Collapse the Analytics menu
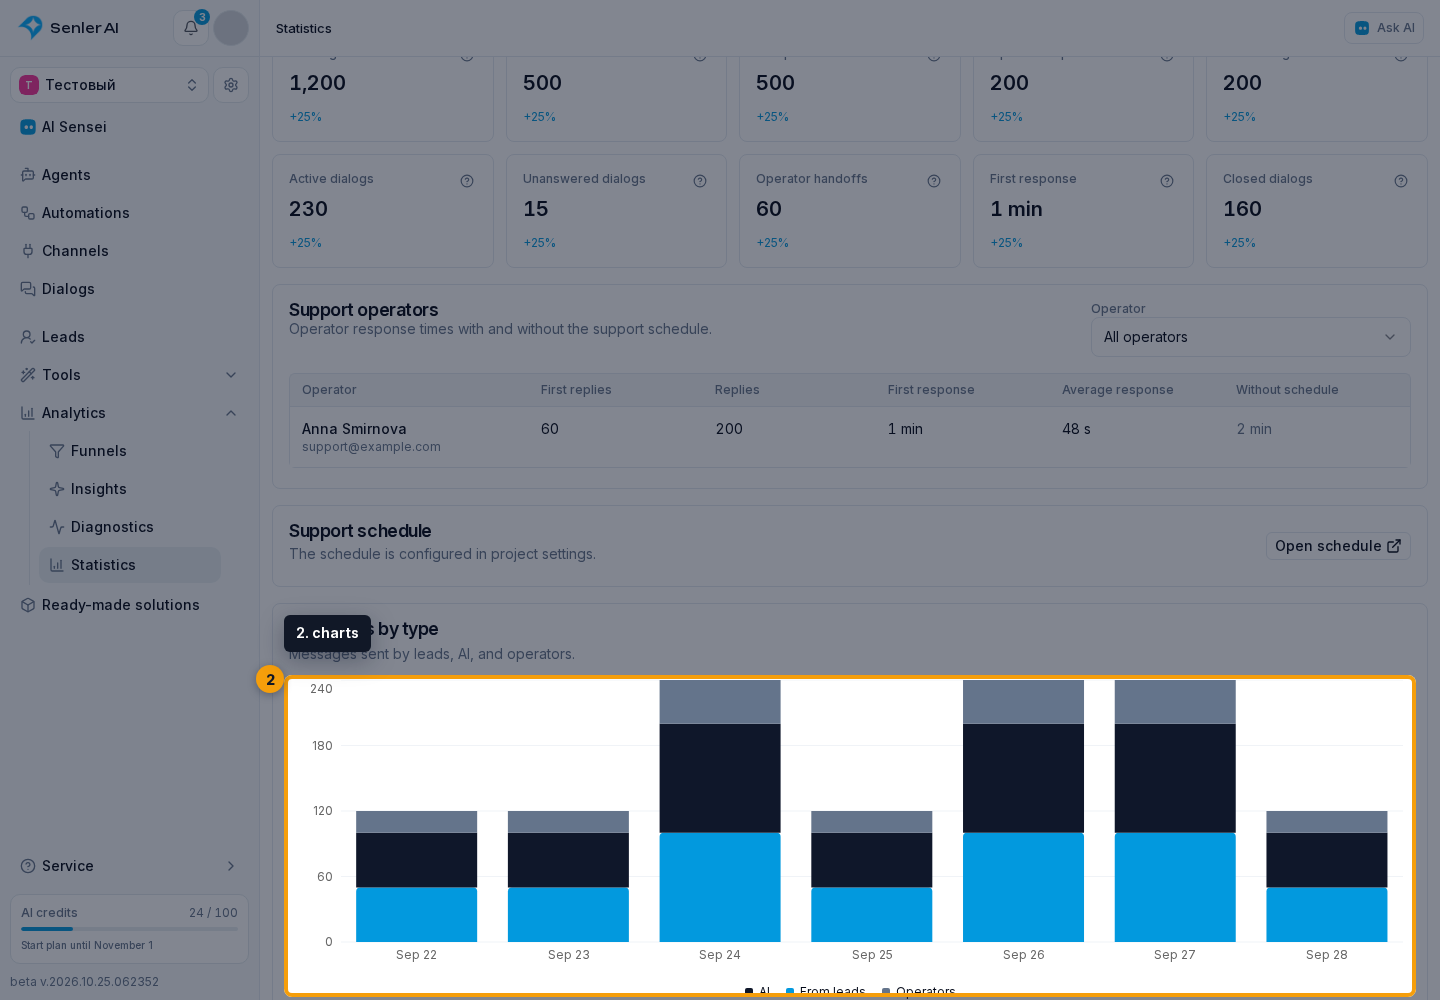 pyautogui.click(x=129, y=413)
